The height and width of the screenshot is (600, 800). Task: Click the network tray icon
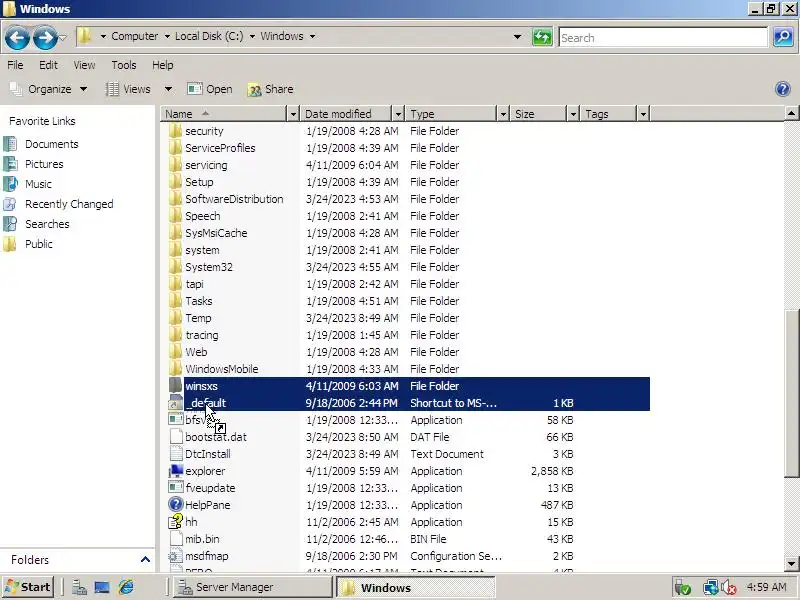(x=710, y=587)
